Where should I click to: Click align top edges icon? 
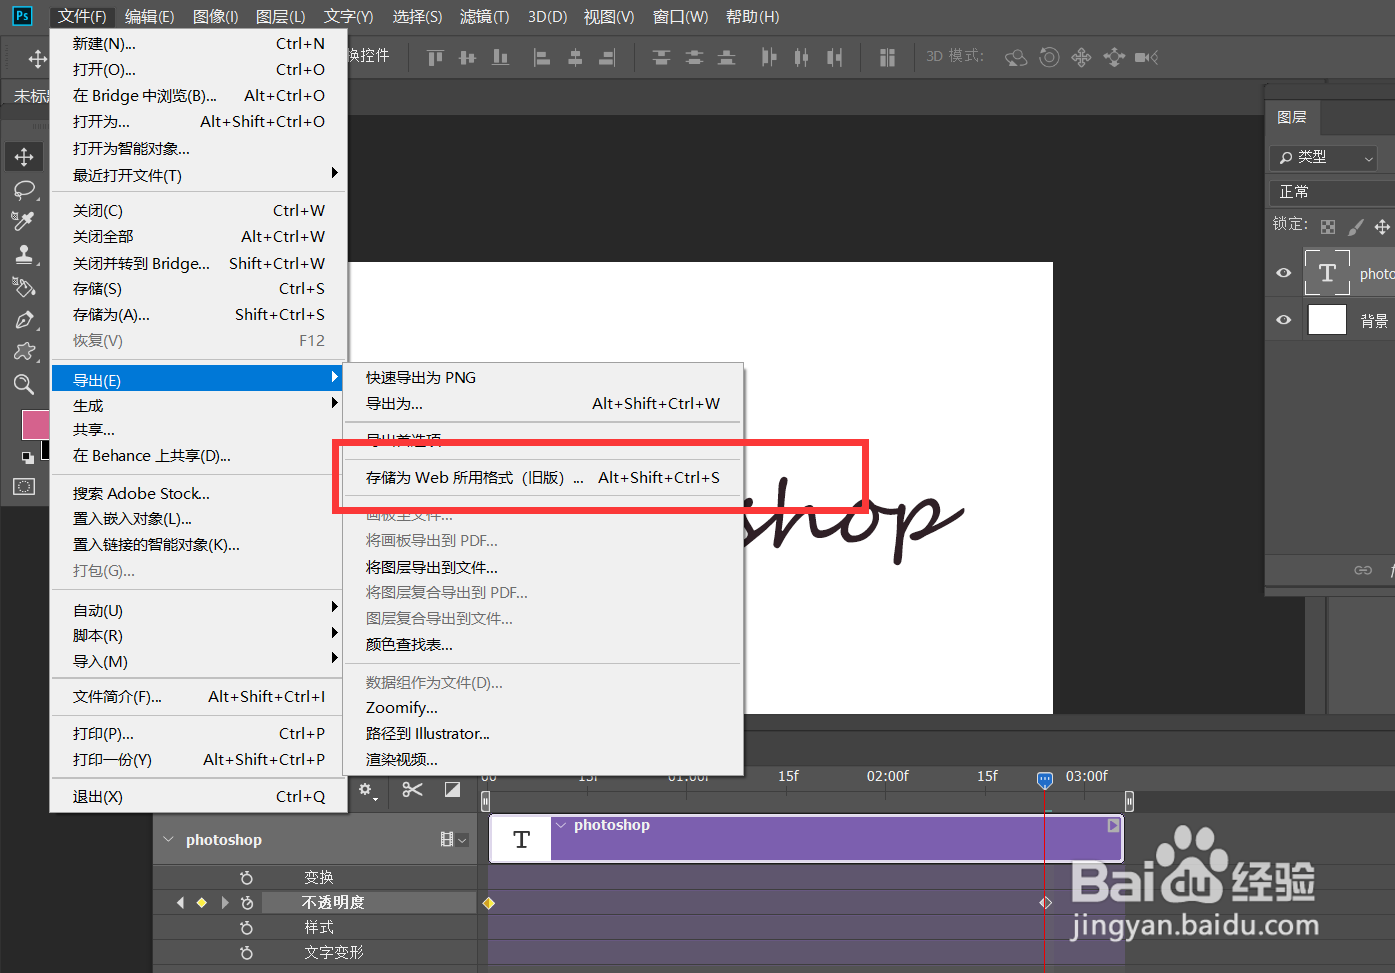coord(435,57)
